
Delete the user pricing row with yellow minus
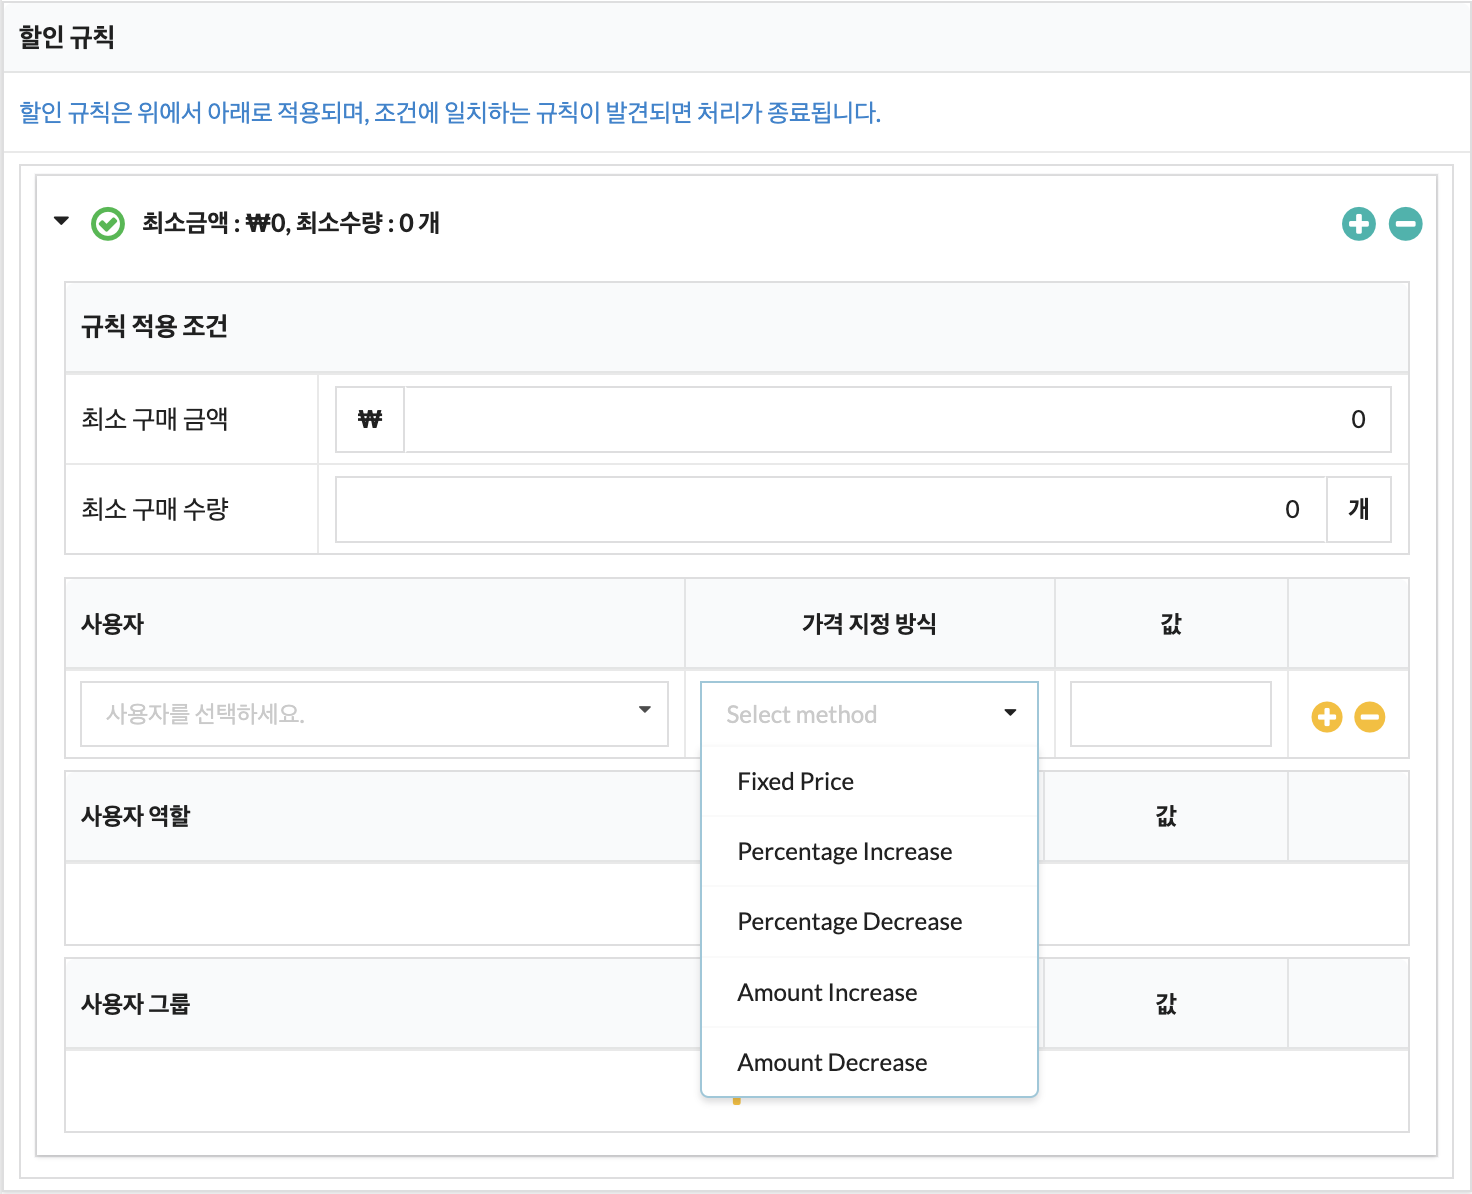1369,717
